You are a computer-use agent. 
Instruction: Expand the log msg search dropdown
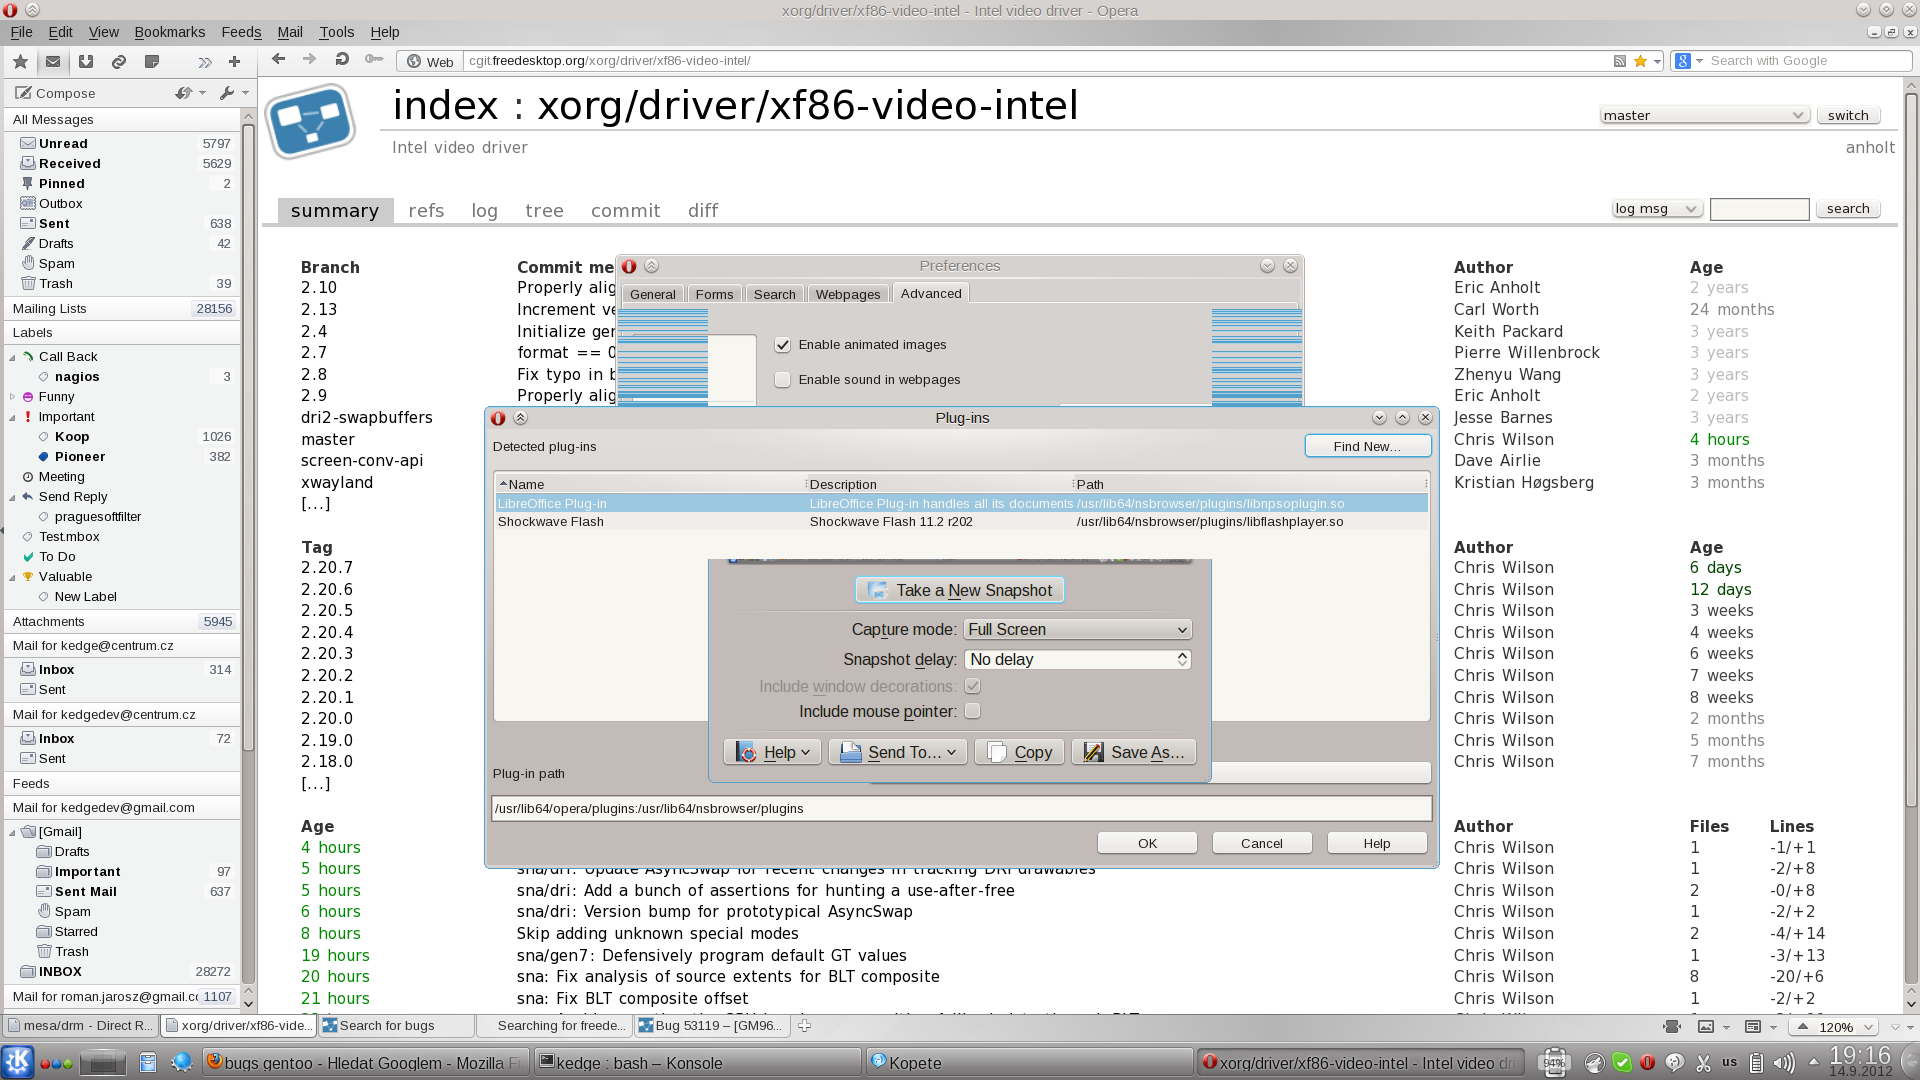click(x=1656, y=209)
